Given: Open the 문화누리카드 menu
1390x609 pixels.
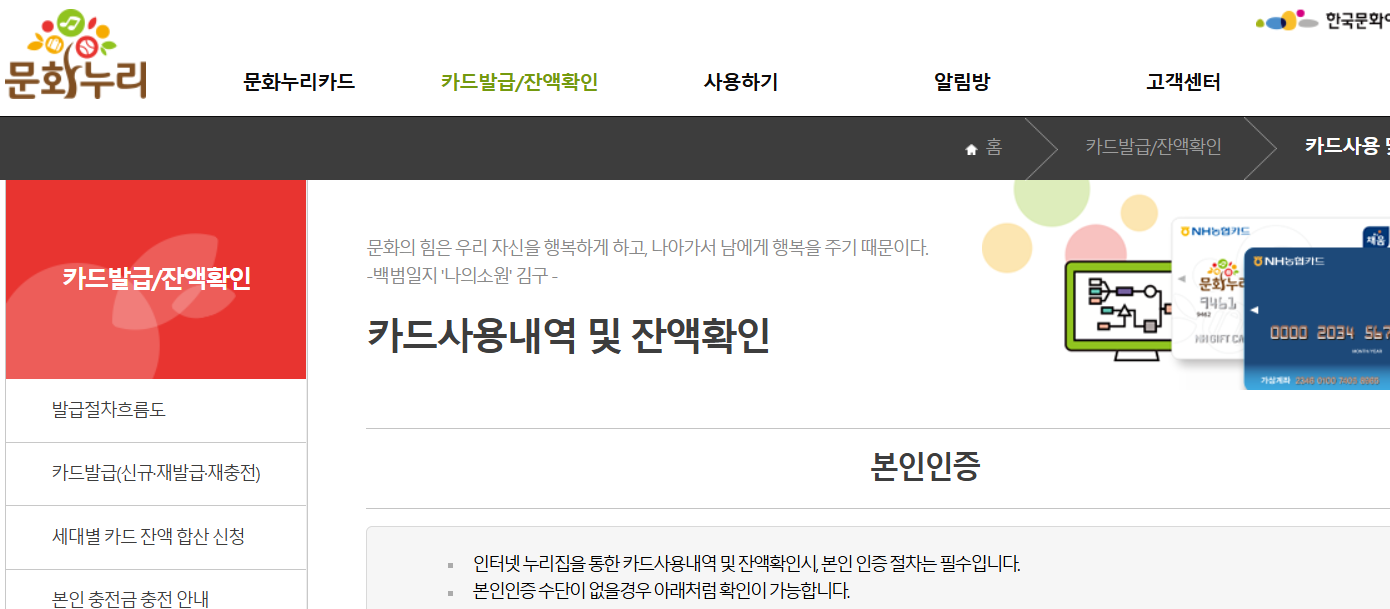Looking at the screenshot, I should click(x=297, y=82).
